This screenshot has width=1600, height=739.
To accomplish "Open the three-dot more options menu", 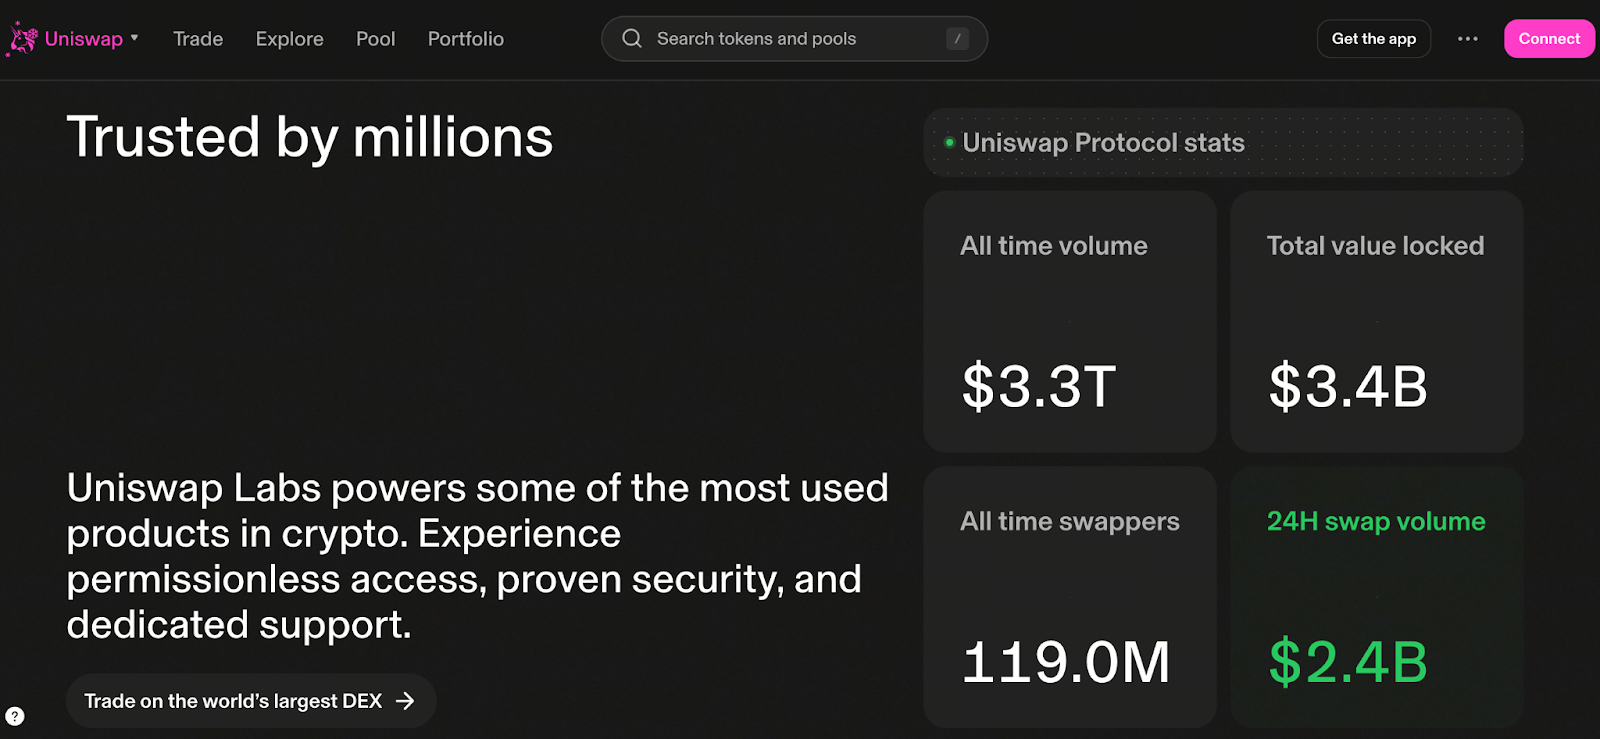I will (x=1467, y=39).
